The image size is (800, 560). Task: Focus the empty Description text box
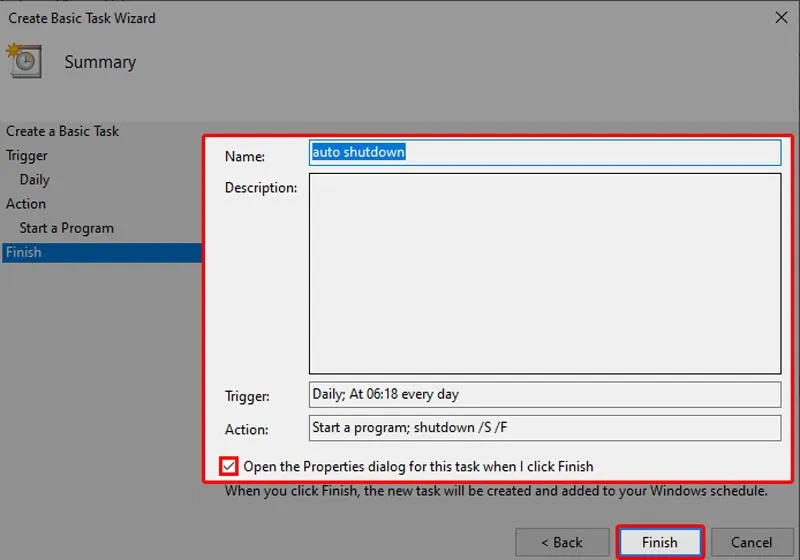pos(544,273)
